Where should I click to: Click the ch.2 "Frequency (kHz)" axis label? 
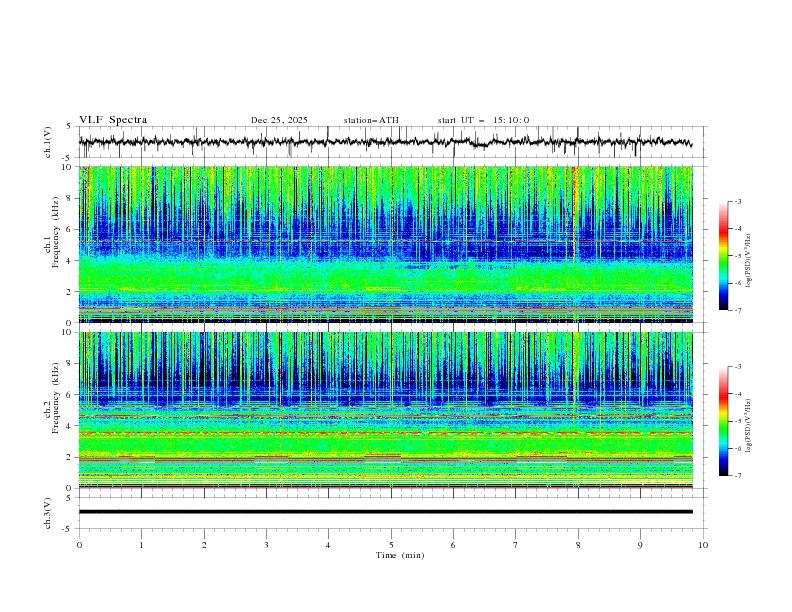click(56, 398)
